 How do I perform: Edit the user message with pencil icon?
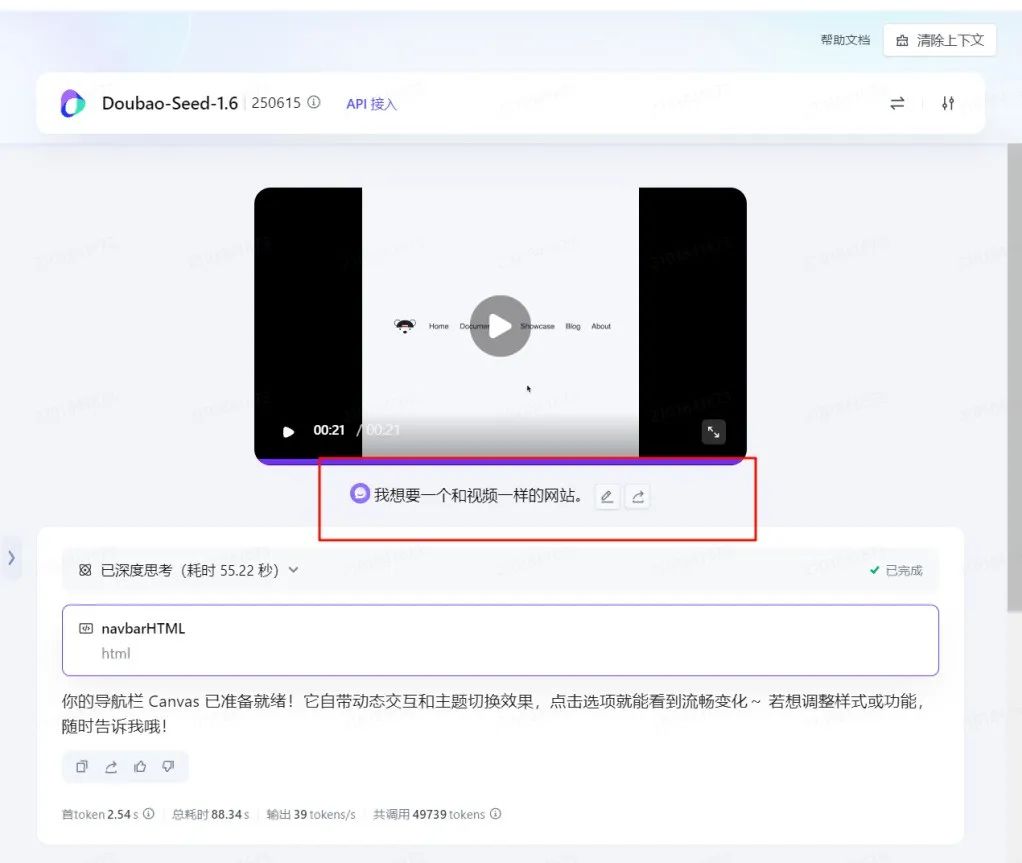tap(607, 497)
